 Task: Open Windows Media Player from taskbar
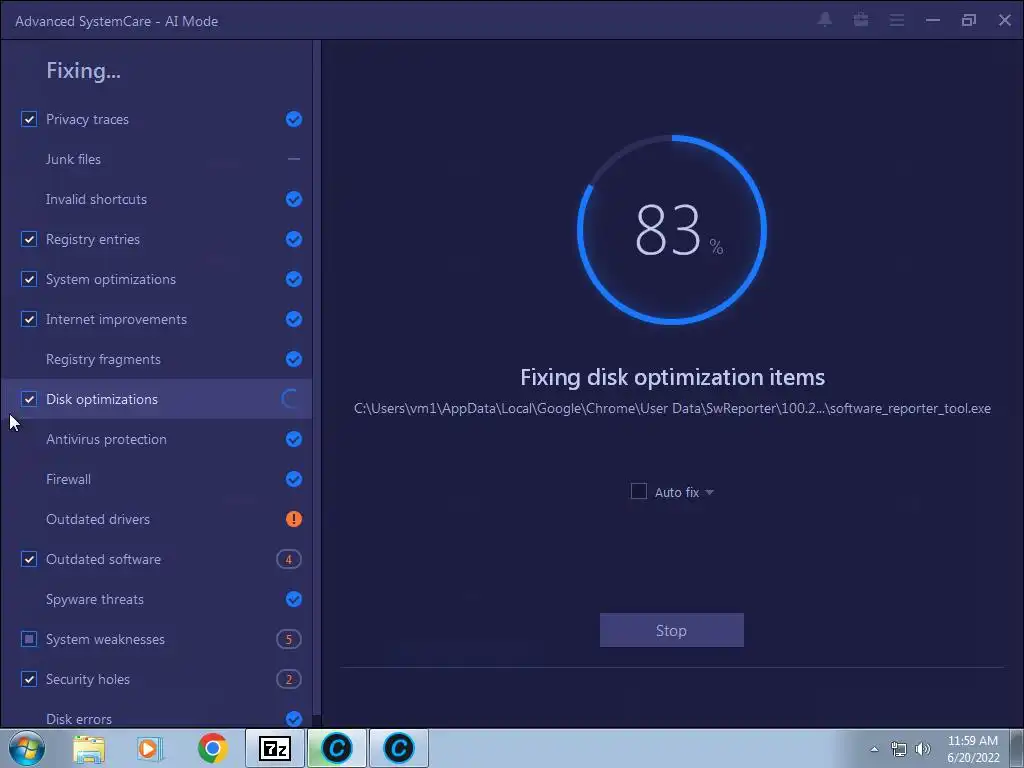[x=149, y=748]
